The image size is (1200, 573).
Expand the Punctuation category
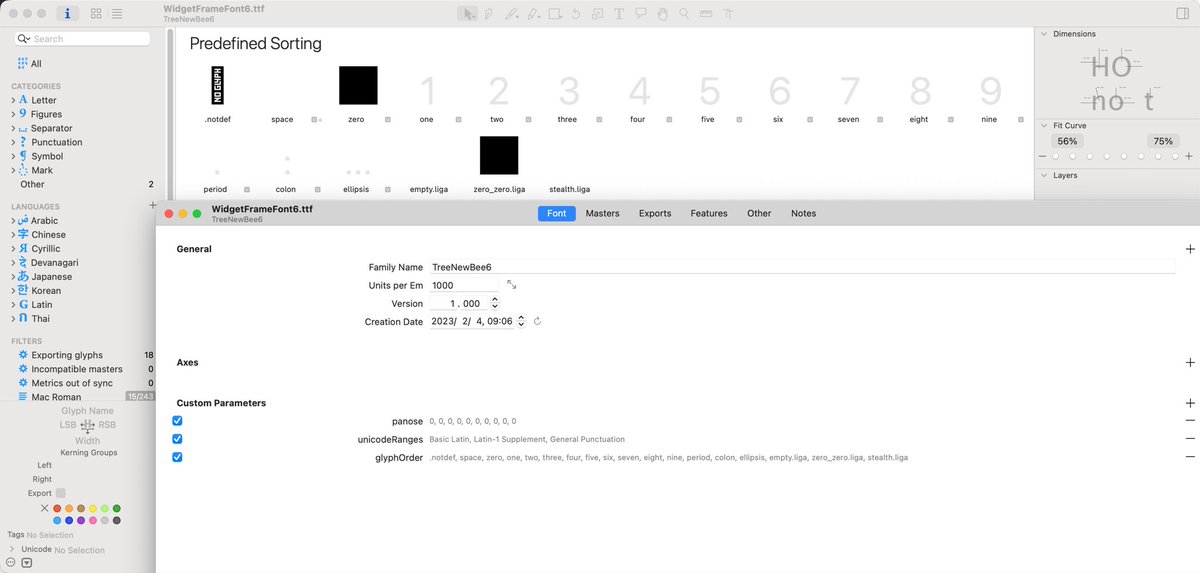[x=13, y=142]
